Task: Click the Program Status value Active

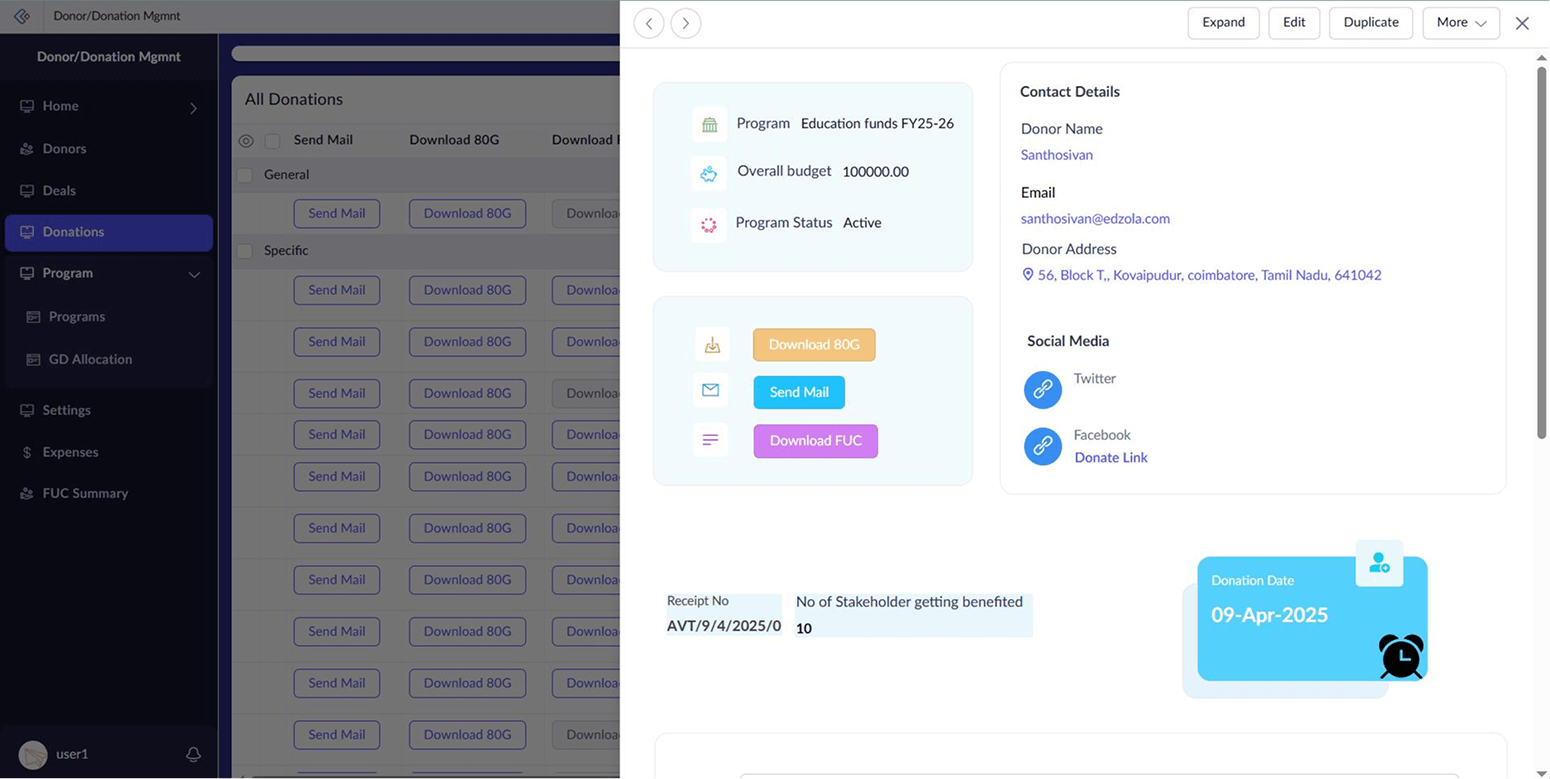Action: tap(862, 223)
